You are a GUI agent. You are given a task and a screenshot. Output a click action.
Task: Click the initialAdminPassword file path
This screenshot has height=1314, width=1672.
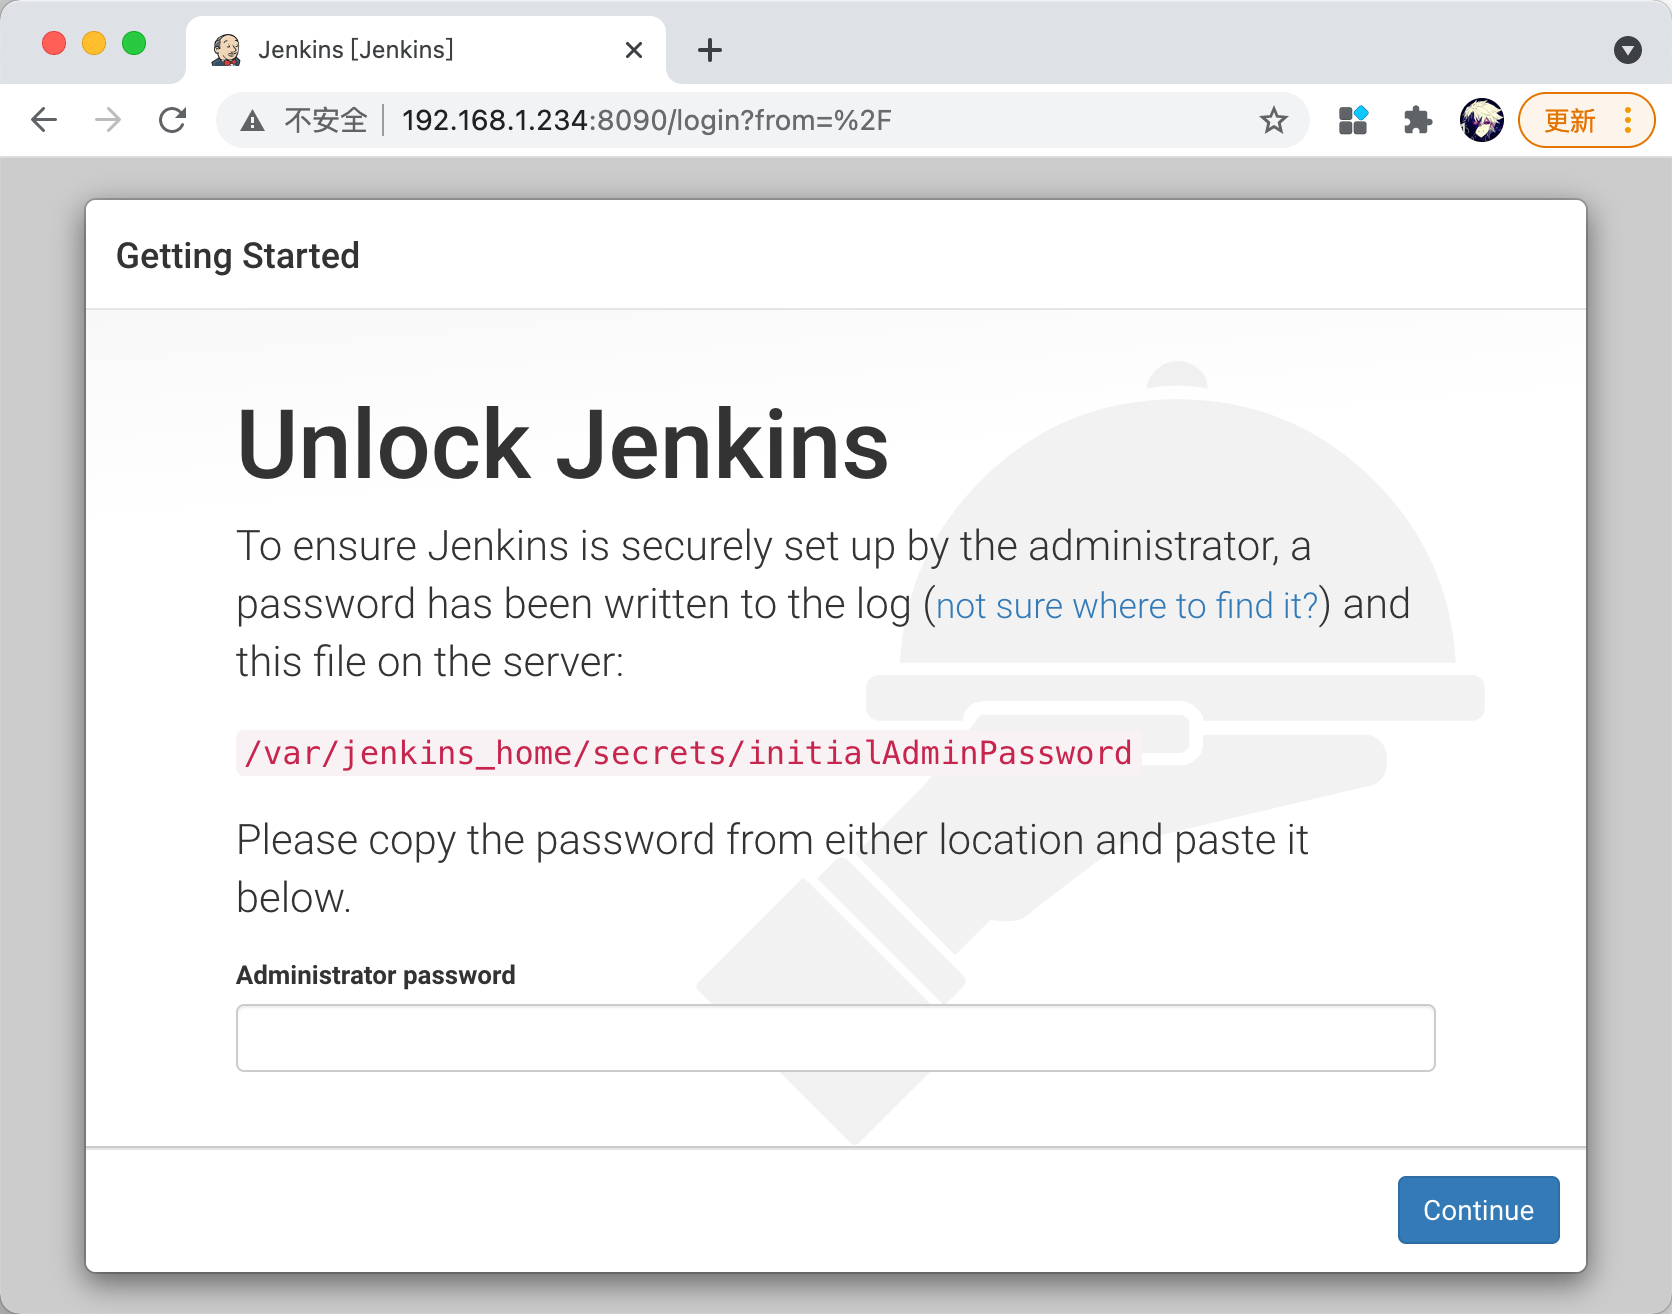coord(688,753)
